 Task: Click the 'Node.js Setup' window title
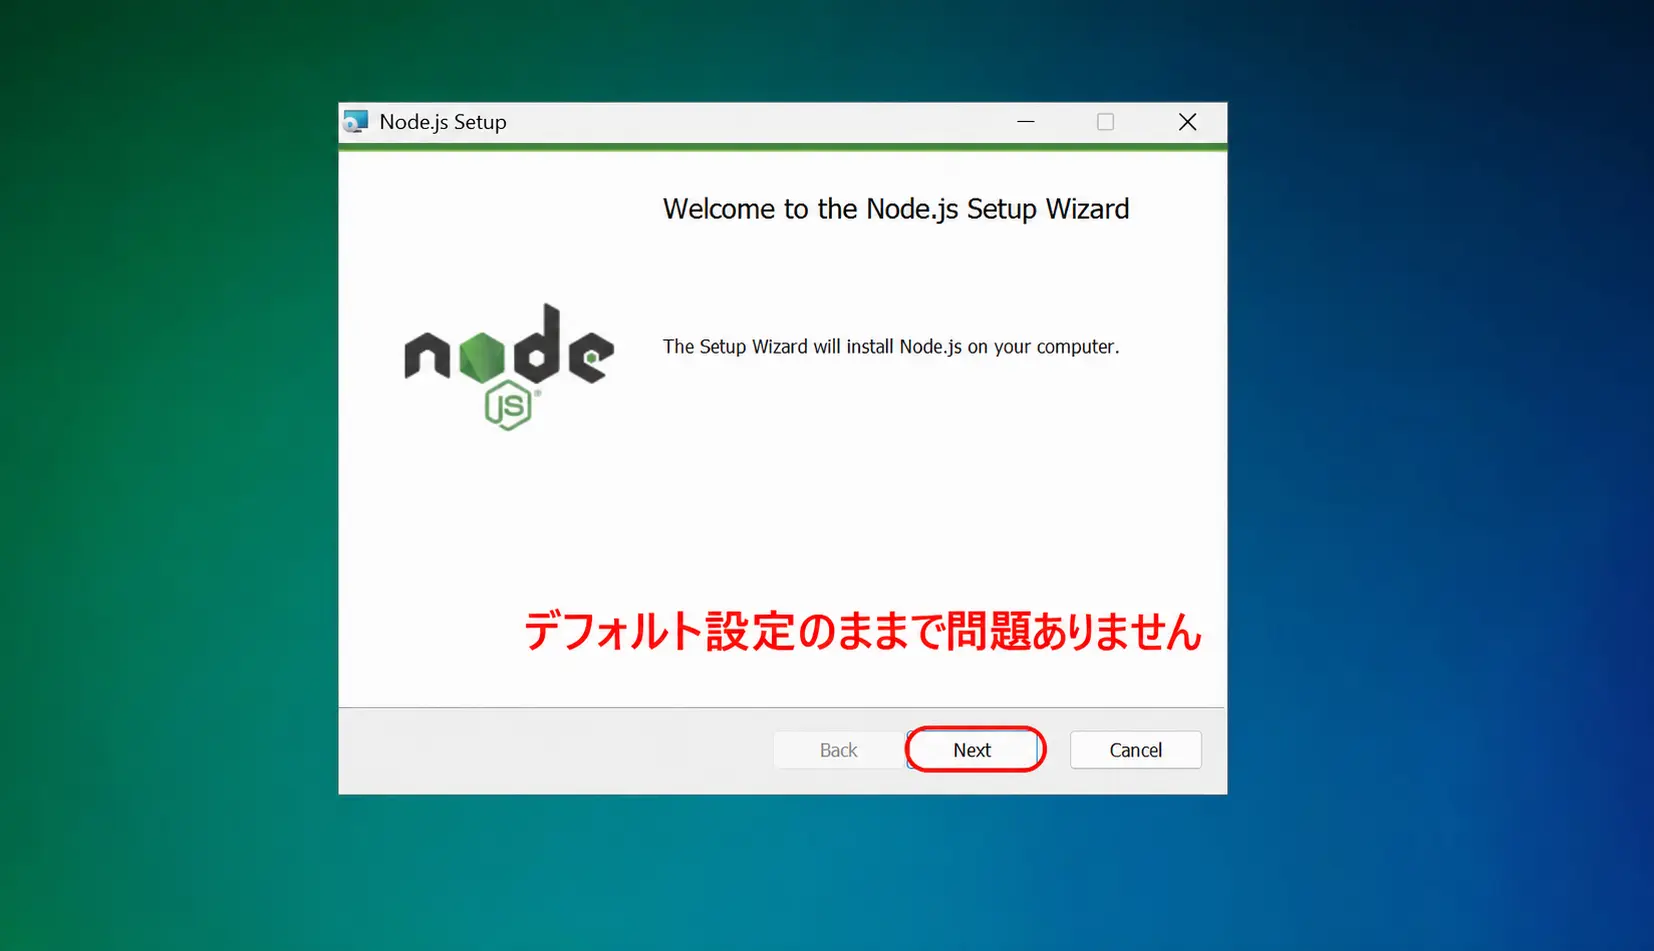pyautogui.click(x=443, y=122)
